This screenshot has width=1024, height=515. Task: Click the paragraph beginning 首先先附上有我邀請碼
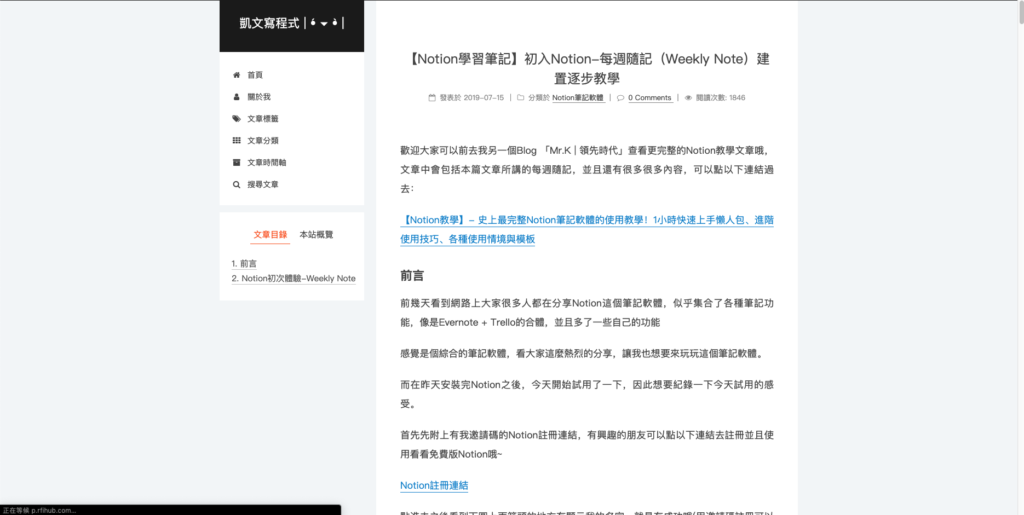pyautogui.click(x=587, y=444)
